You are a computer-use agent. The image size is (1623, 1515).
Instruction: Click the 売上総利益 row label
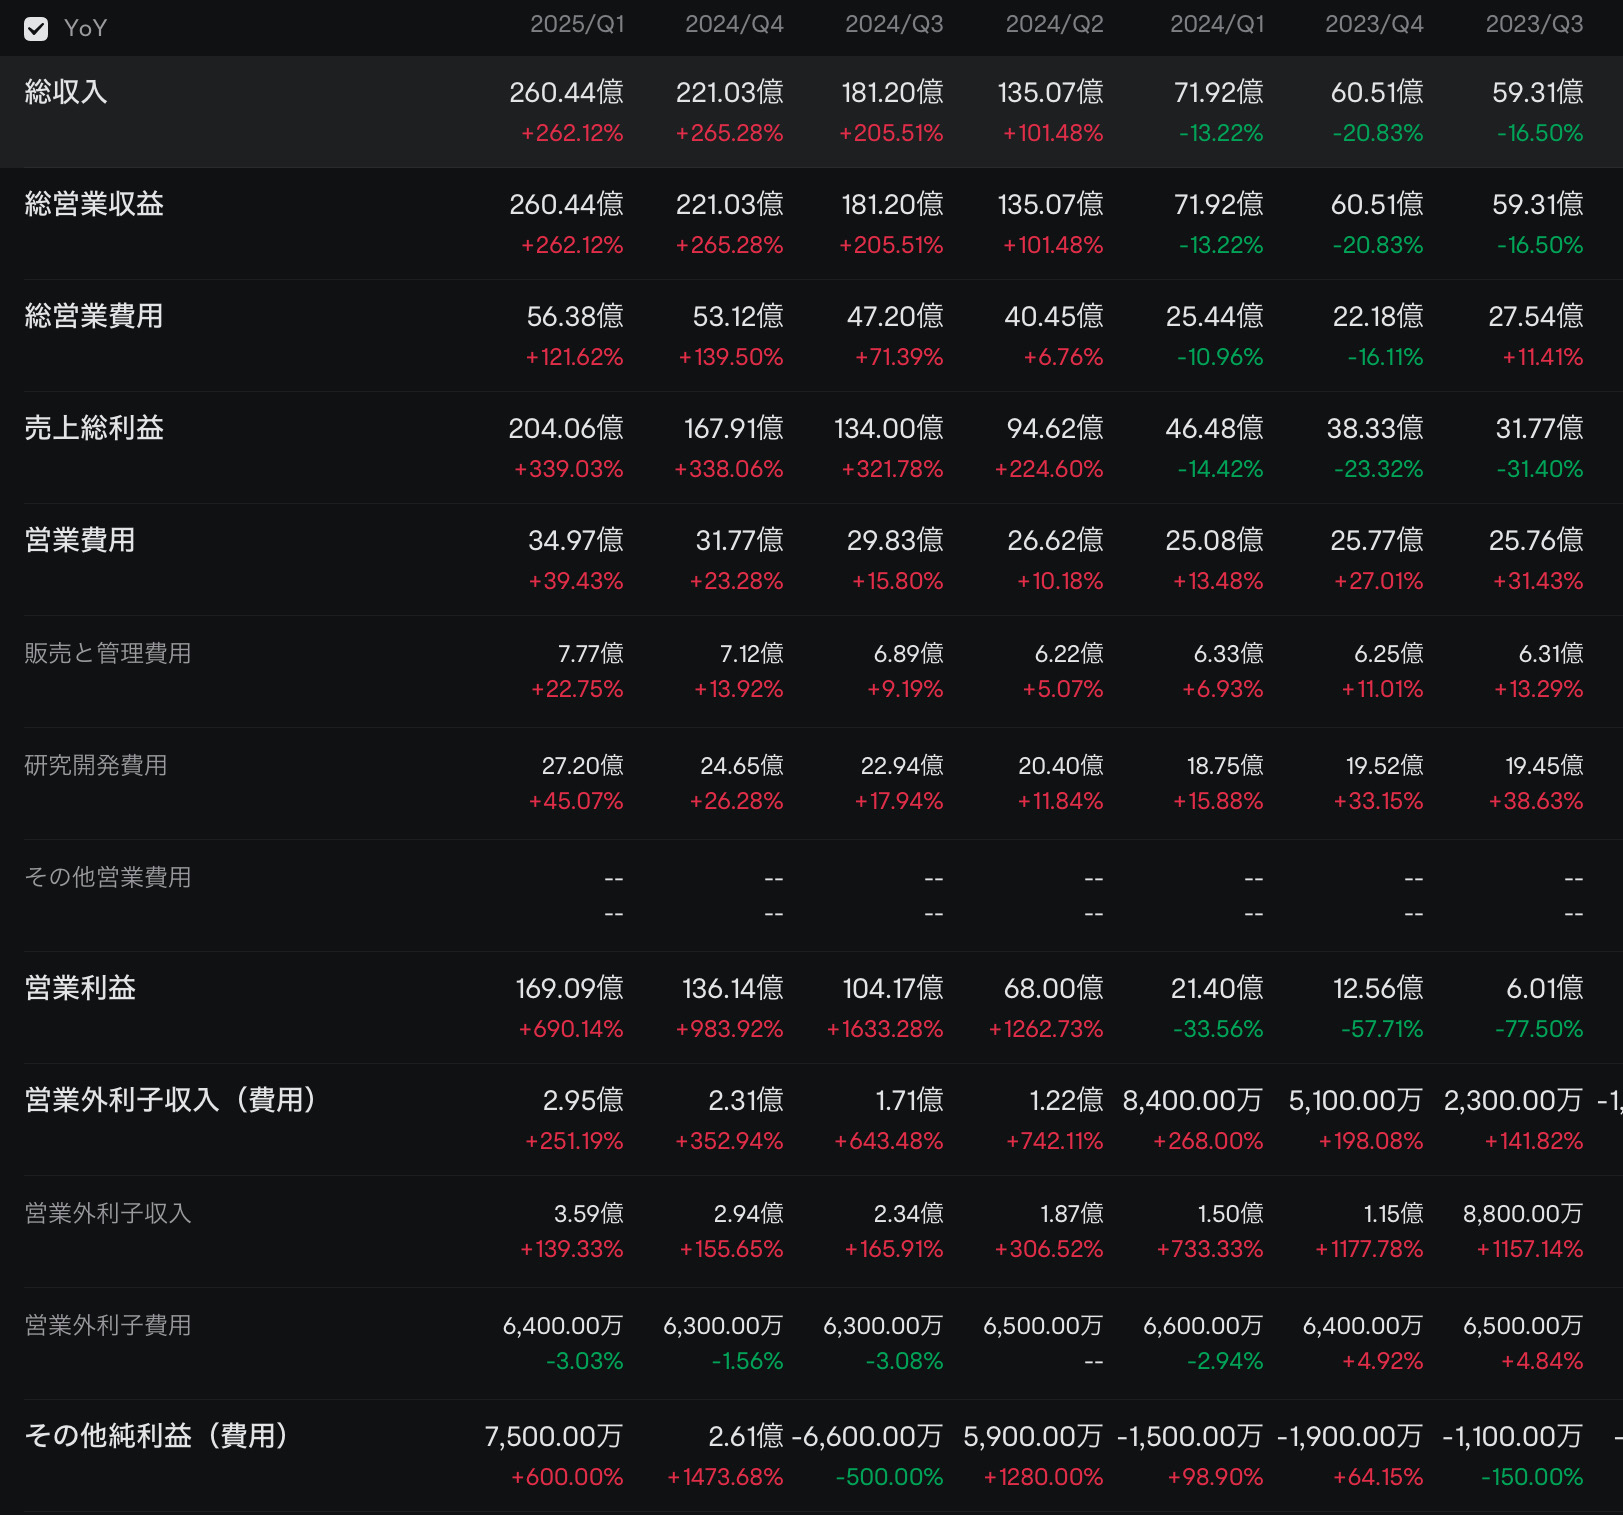click(x=94, y=428)
